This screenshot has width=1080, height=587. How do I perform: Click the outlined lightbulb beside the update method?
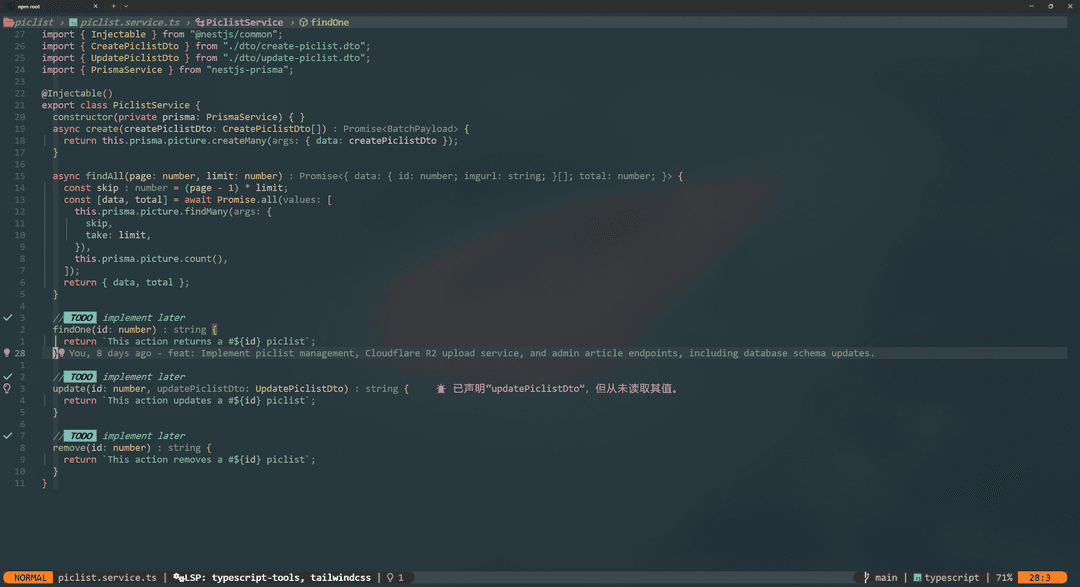7,389
